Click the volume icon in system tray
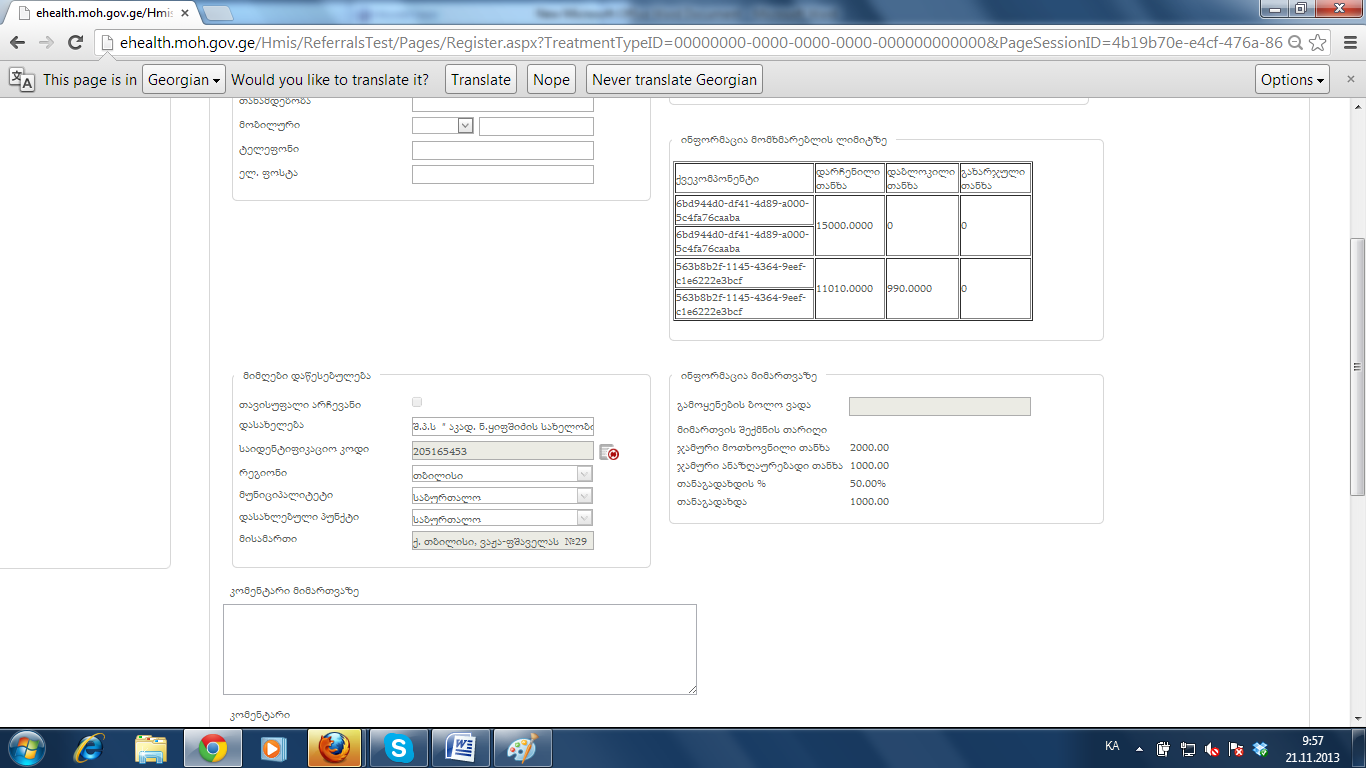This screenshot has width=1366, height=768. point(1211,749)
